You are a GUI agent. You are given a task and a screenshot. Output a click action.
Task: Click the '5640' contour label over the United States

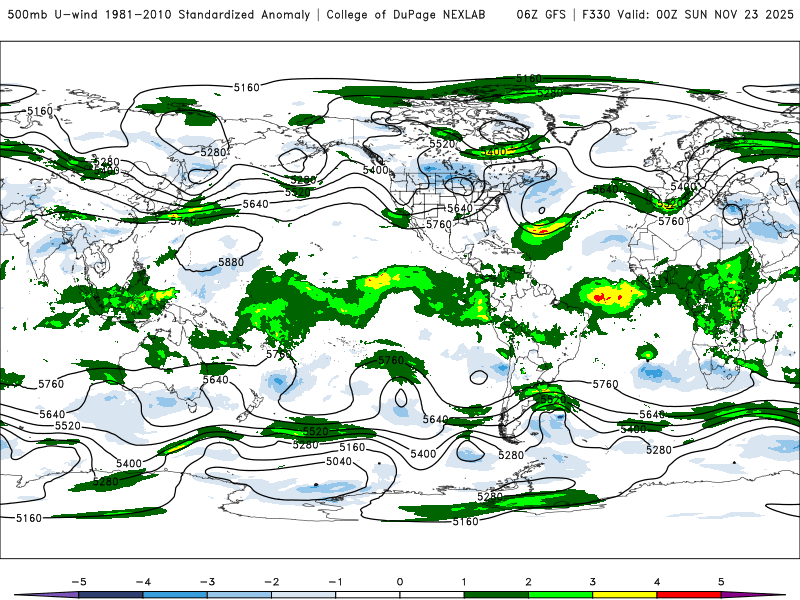click(460, 208)
